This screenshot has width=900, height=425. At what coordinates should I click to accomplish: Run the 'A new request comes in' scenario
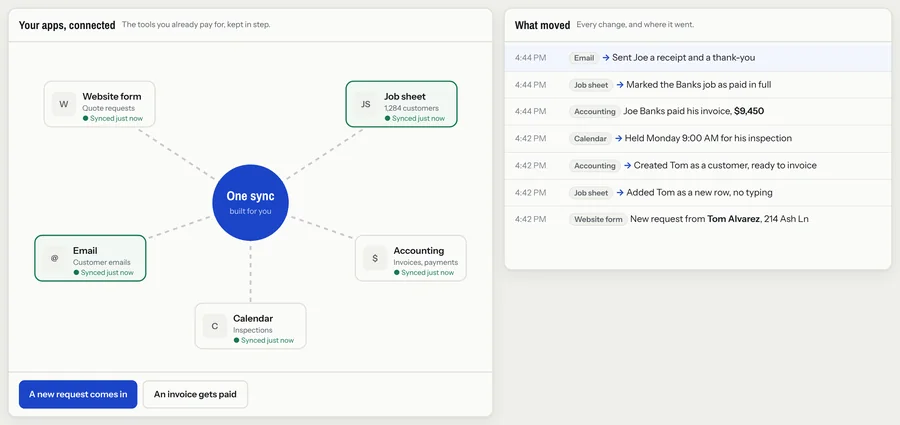[78, 395]
